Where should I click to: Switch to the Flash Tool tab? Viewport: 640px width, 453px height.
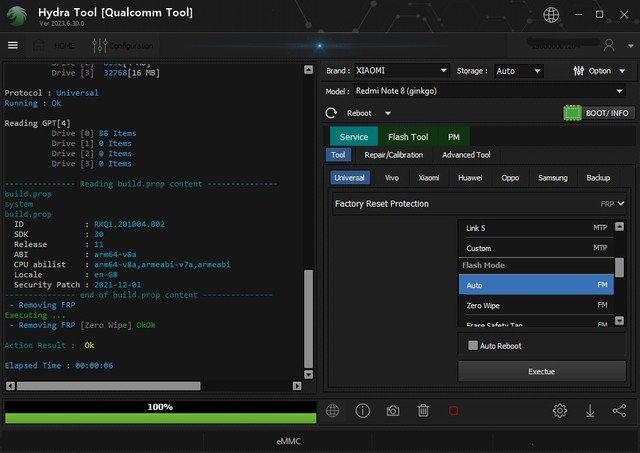[408, 137]
